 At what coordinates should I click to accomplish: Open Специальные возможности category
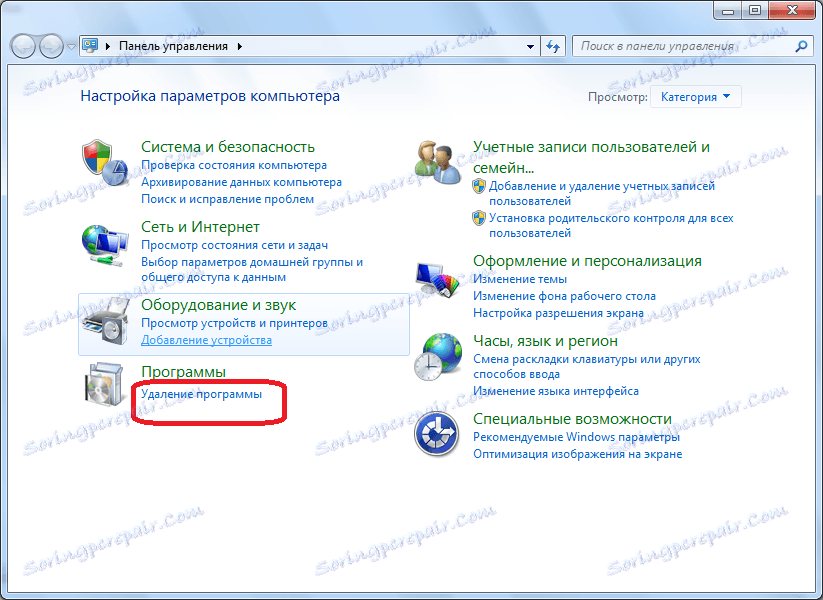coord(572,419)
